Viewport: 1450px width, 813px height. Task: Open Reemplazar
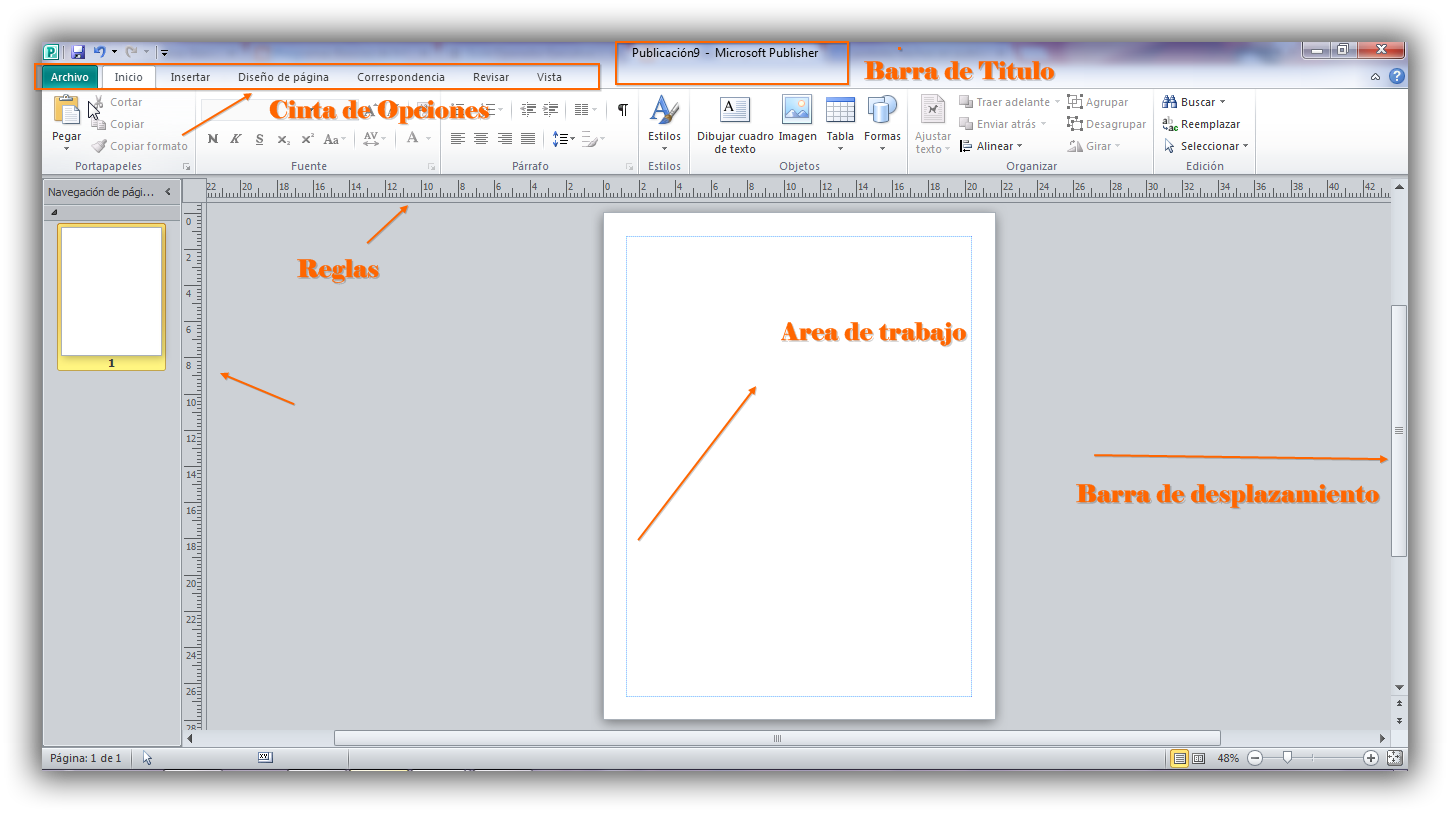pyautogui.click(x=1199, y=123)
